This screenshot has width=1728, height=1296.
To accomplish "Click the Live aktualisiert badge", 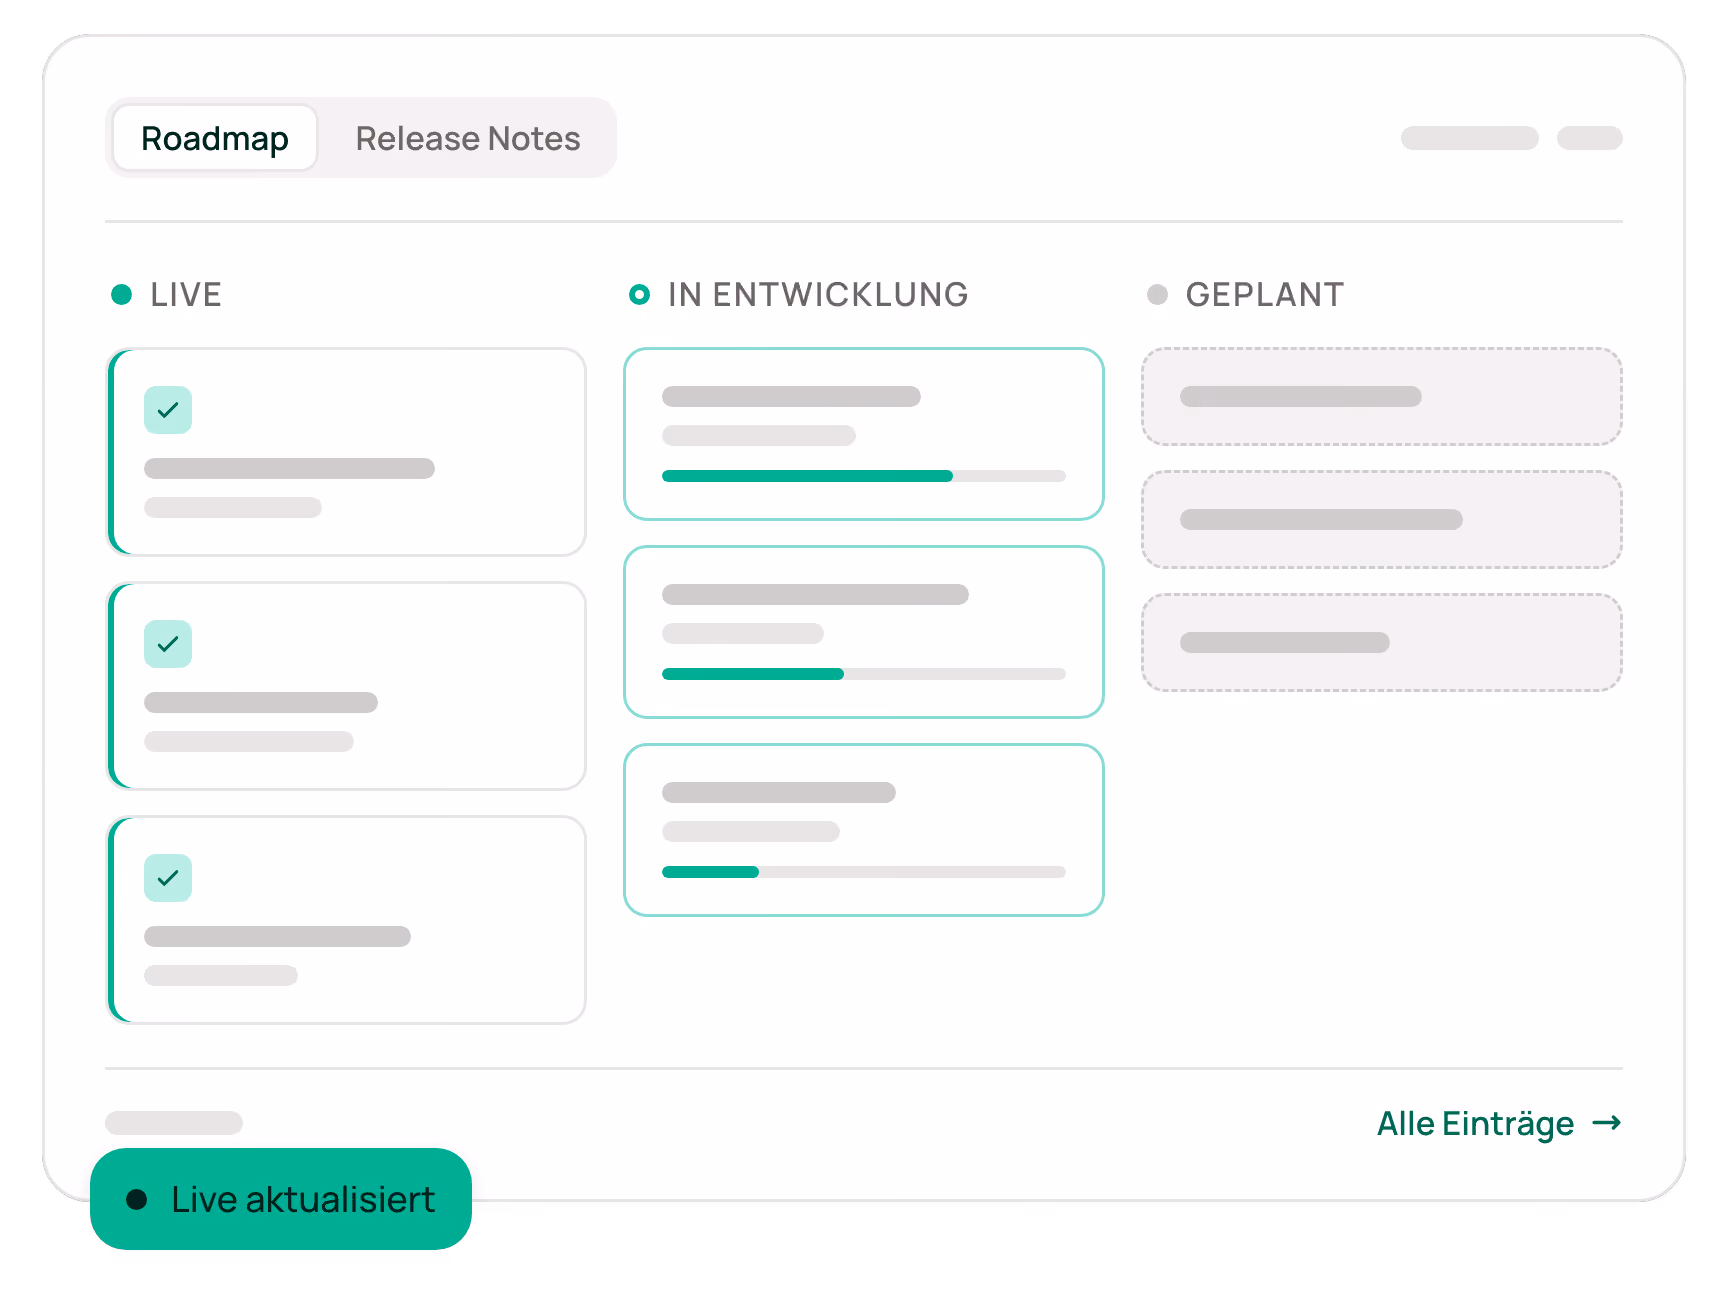I will tap(281, 1199).
